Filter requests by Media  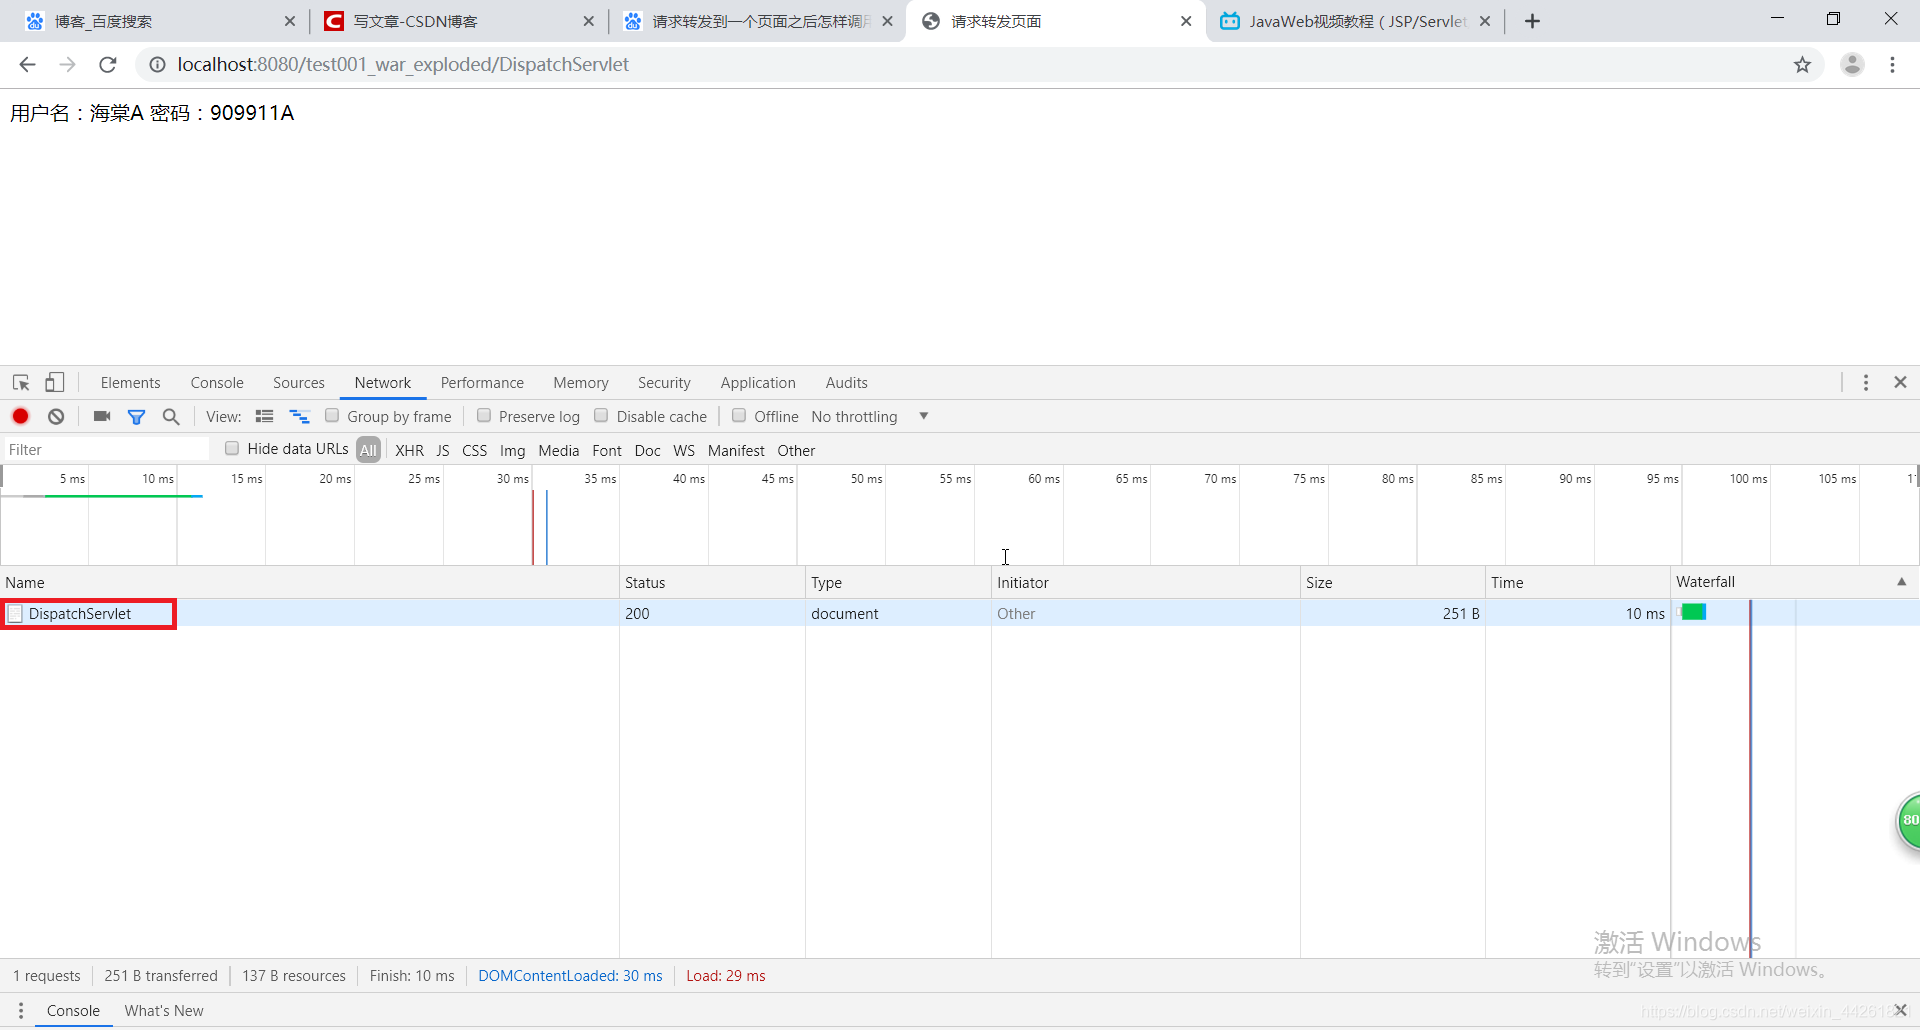point(559,451)
